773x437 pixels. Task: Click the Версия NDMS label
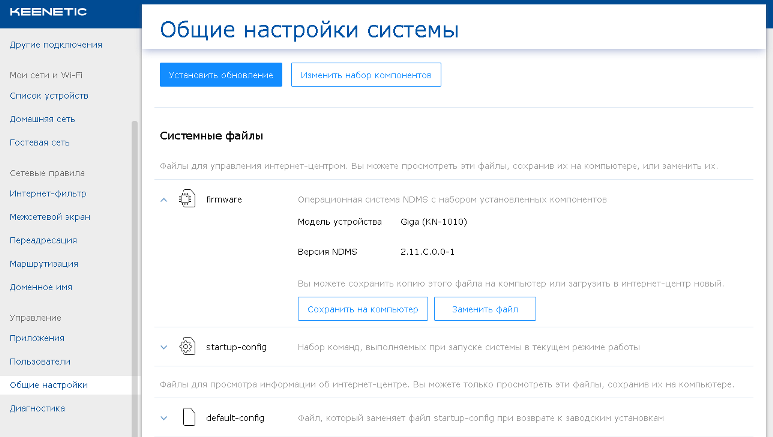point(327,252)
